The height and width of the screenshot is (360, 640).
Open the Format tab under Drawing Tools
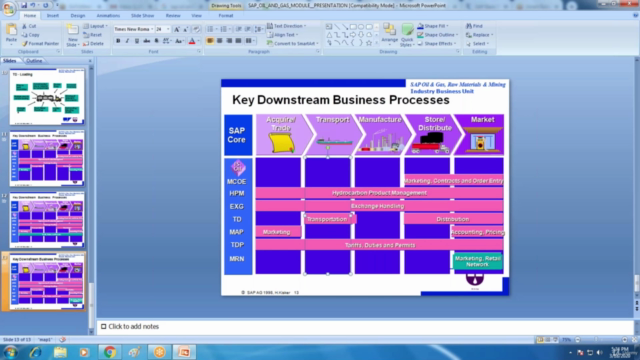click(226, 16)
